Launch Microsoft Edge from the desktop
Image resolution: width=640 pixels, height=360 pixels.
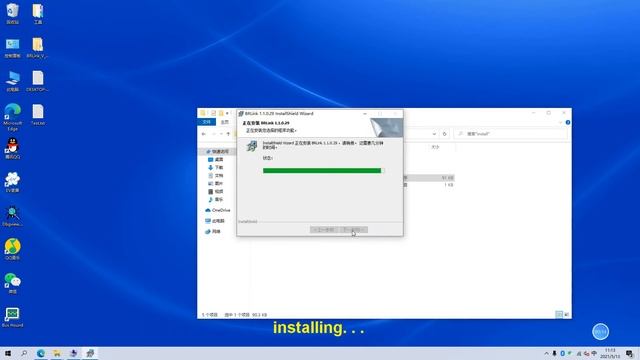(x=13, y=117)
